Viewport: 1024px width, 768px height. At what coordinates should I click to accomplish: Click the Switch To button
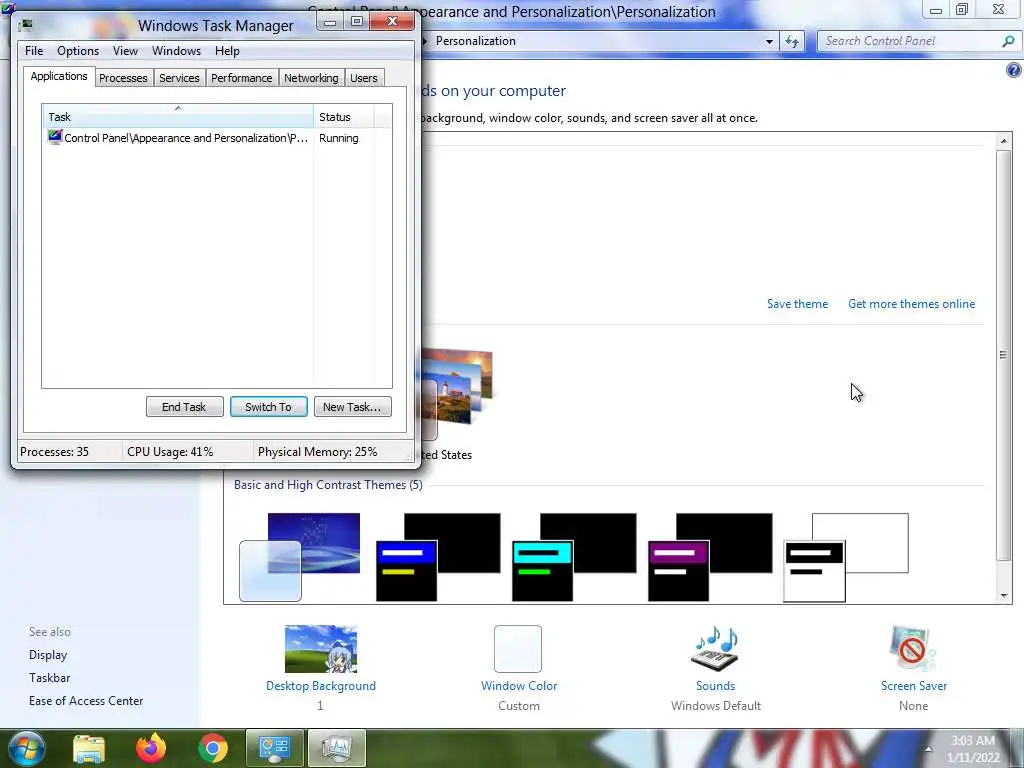(268, 407)
